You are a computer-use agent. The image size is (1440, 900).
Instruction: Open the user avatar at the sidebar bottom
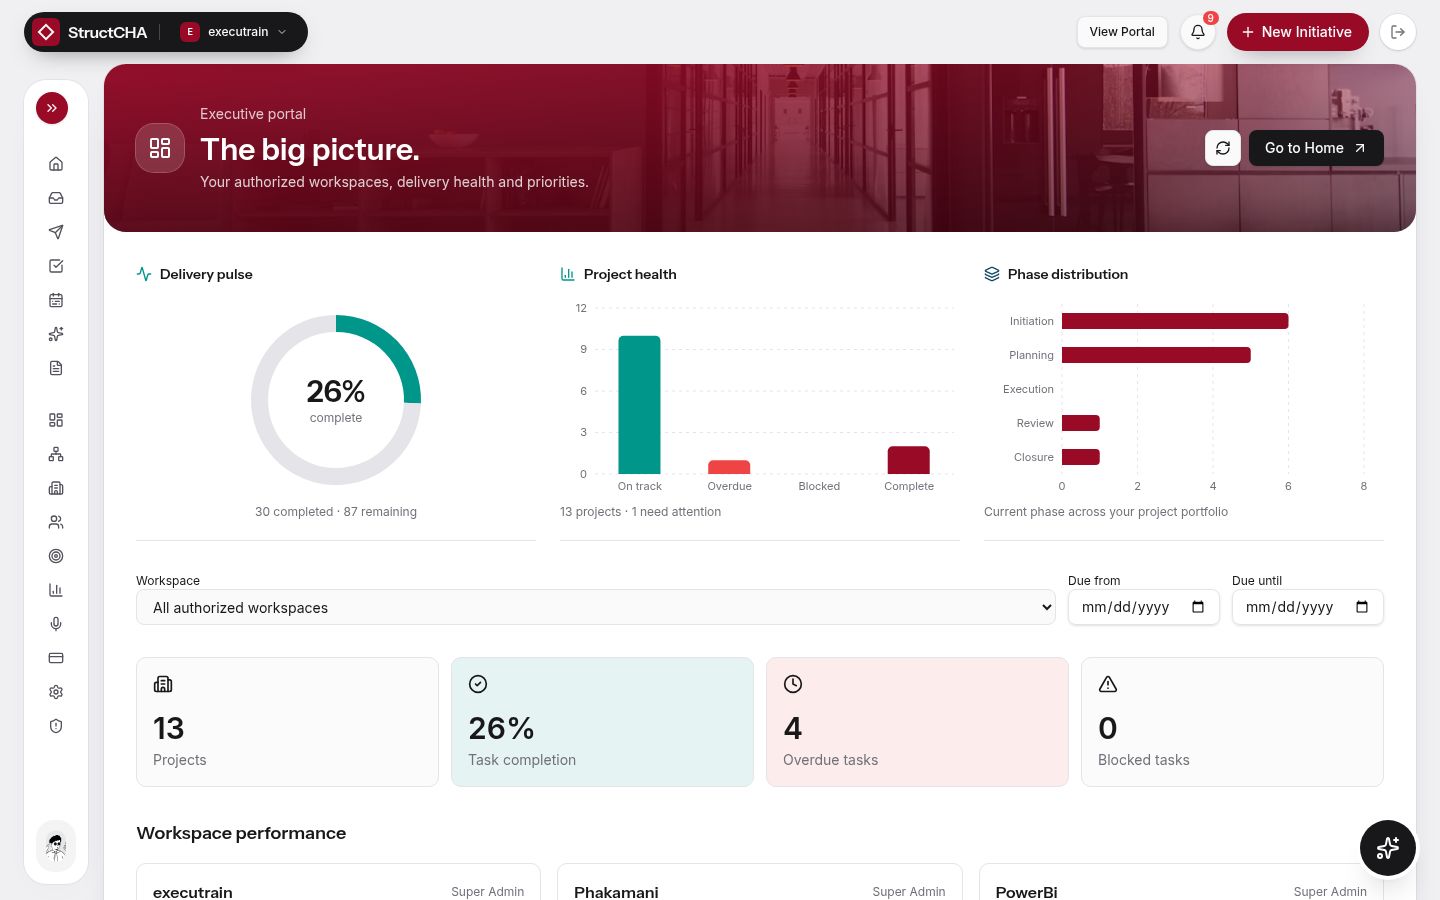(56, 846)
